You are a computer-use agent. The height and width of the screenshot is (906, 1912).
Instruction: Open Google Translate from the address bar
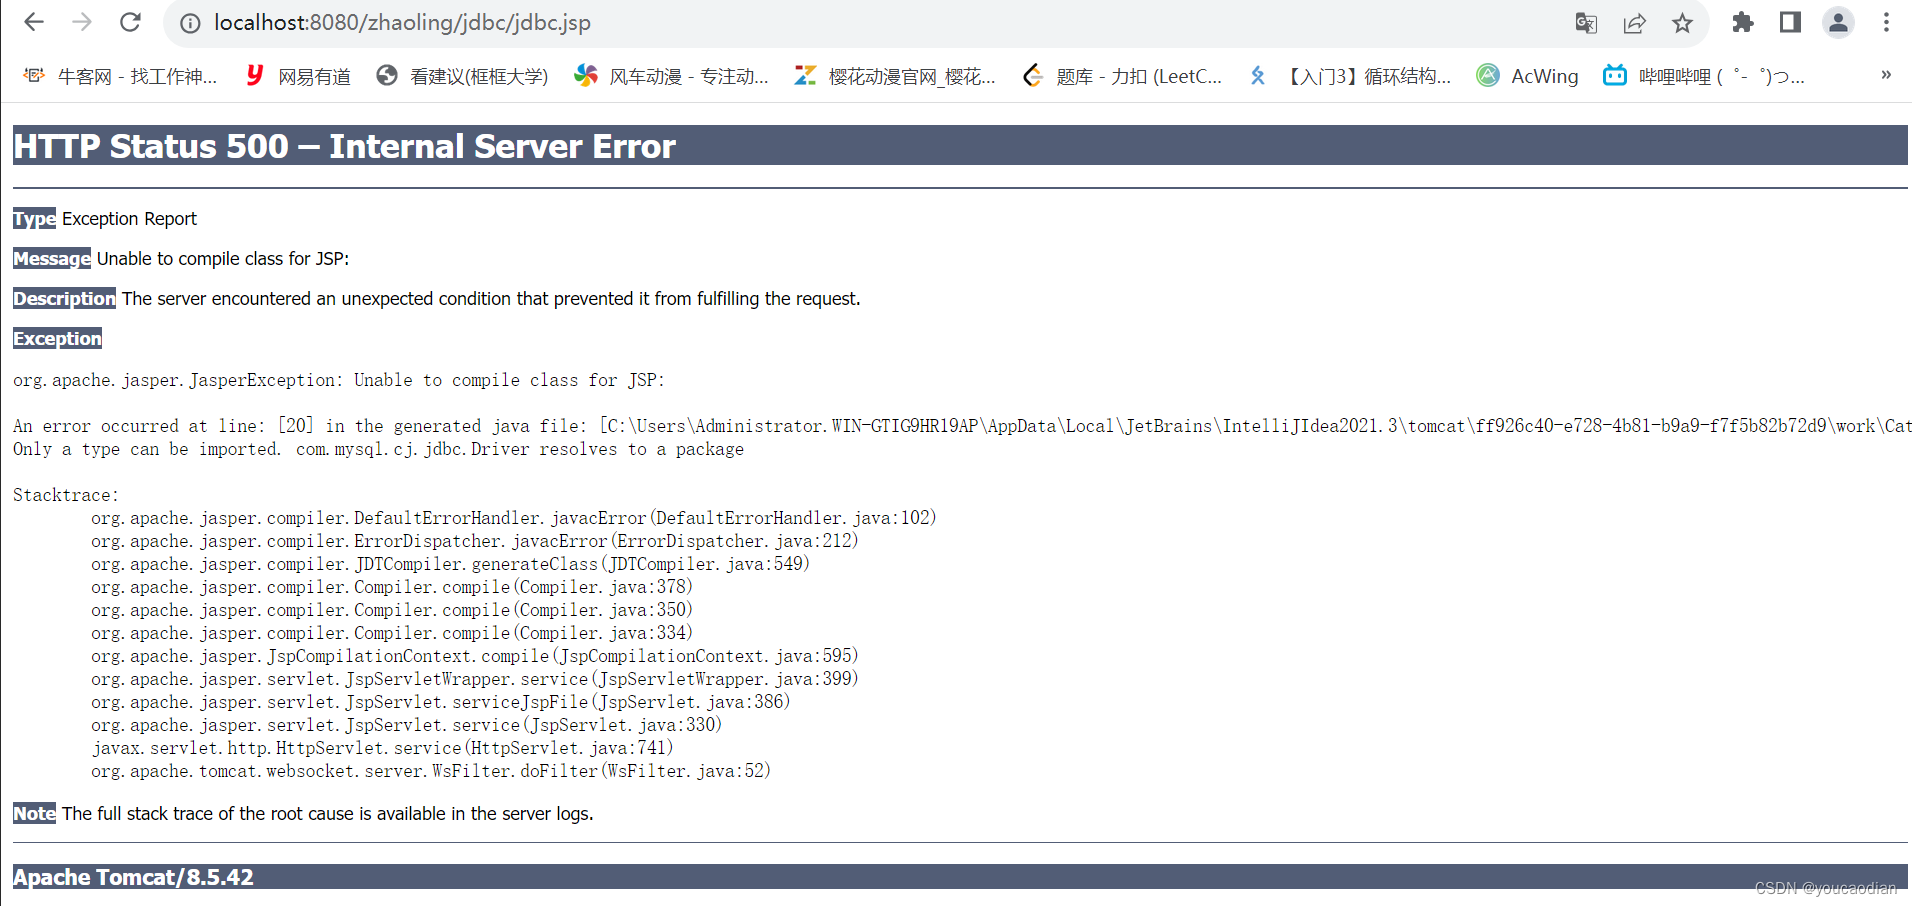1586,22
